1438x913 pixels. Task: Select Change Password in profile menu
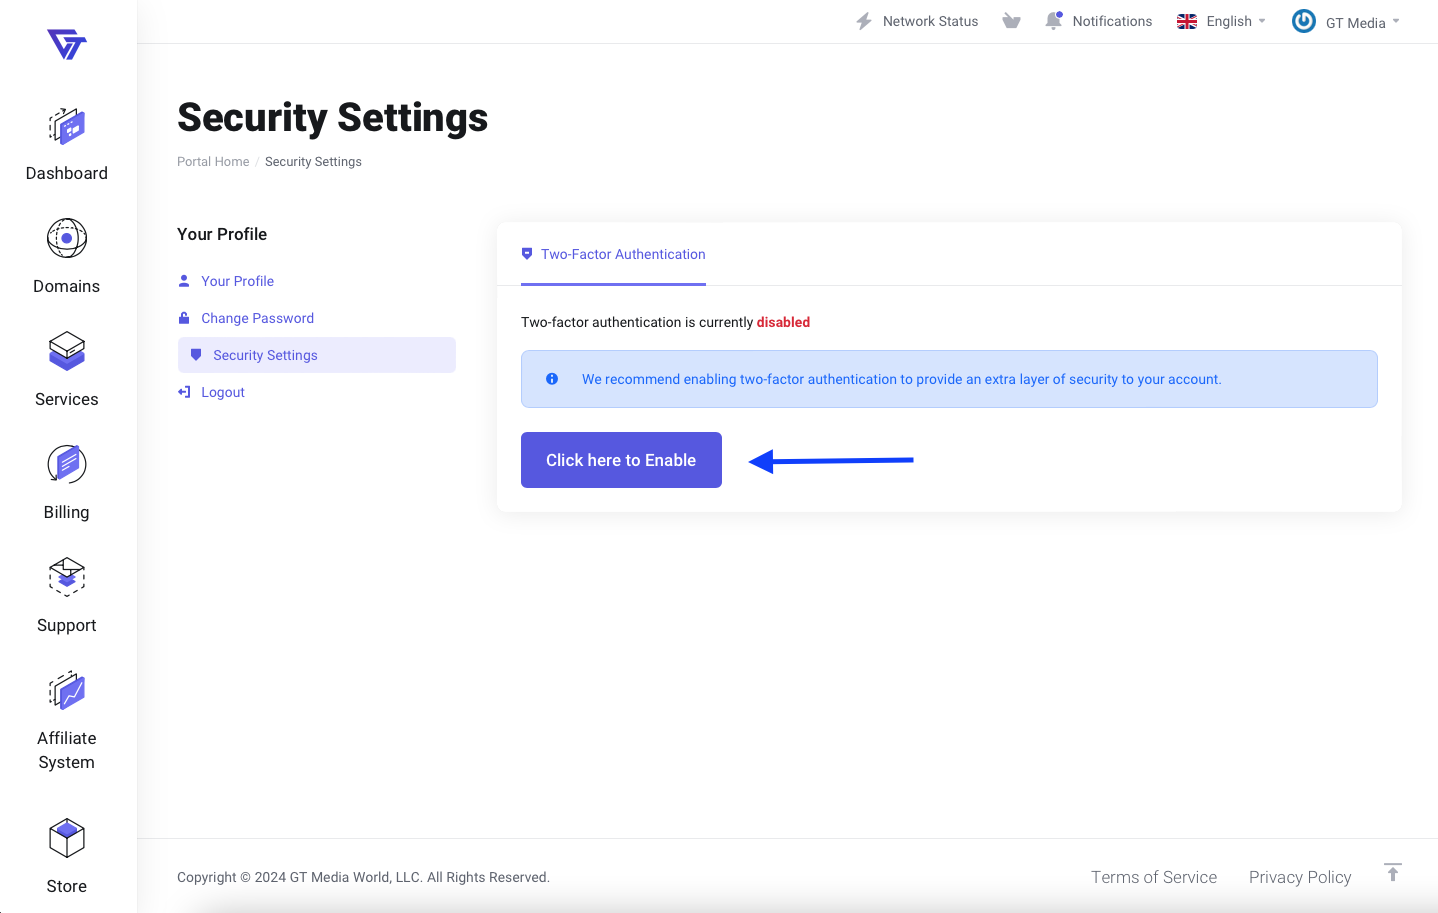pos(257,318)
